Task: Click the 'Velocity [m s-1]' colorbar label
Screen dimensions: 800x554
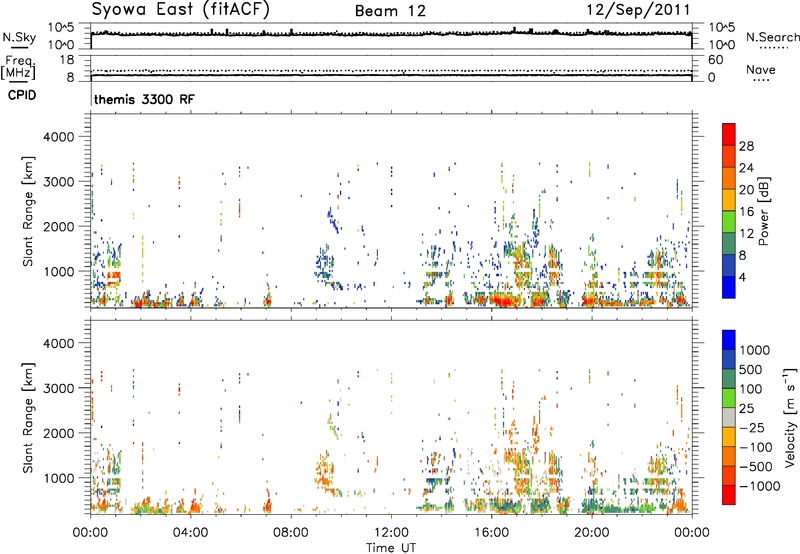Action: [x=790, y=417]
